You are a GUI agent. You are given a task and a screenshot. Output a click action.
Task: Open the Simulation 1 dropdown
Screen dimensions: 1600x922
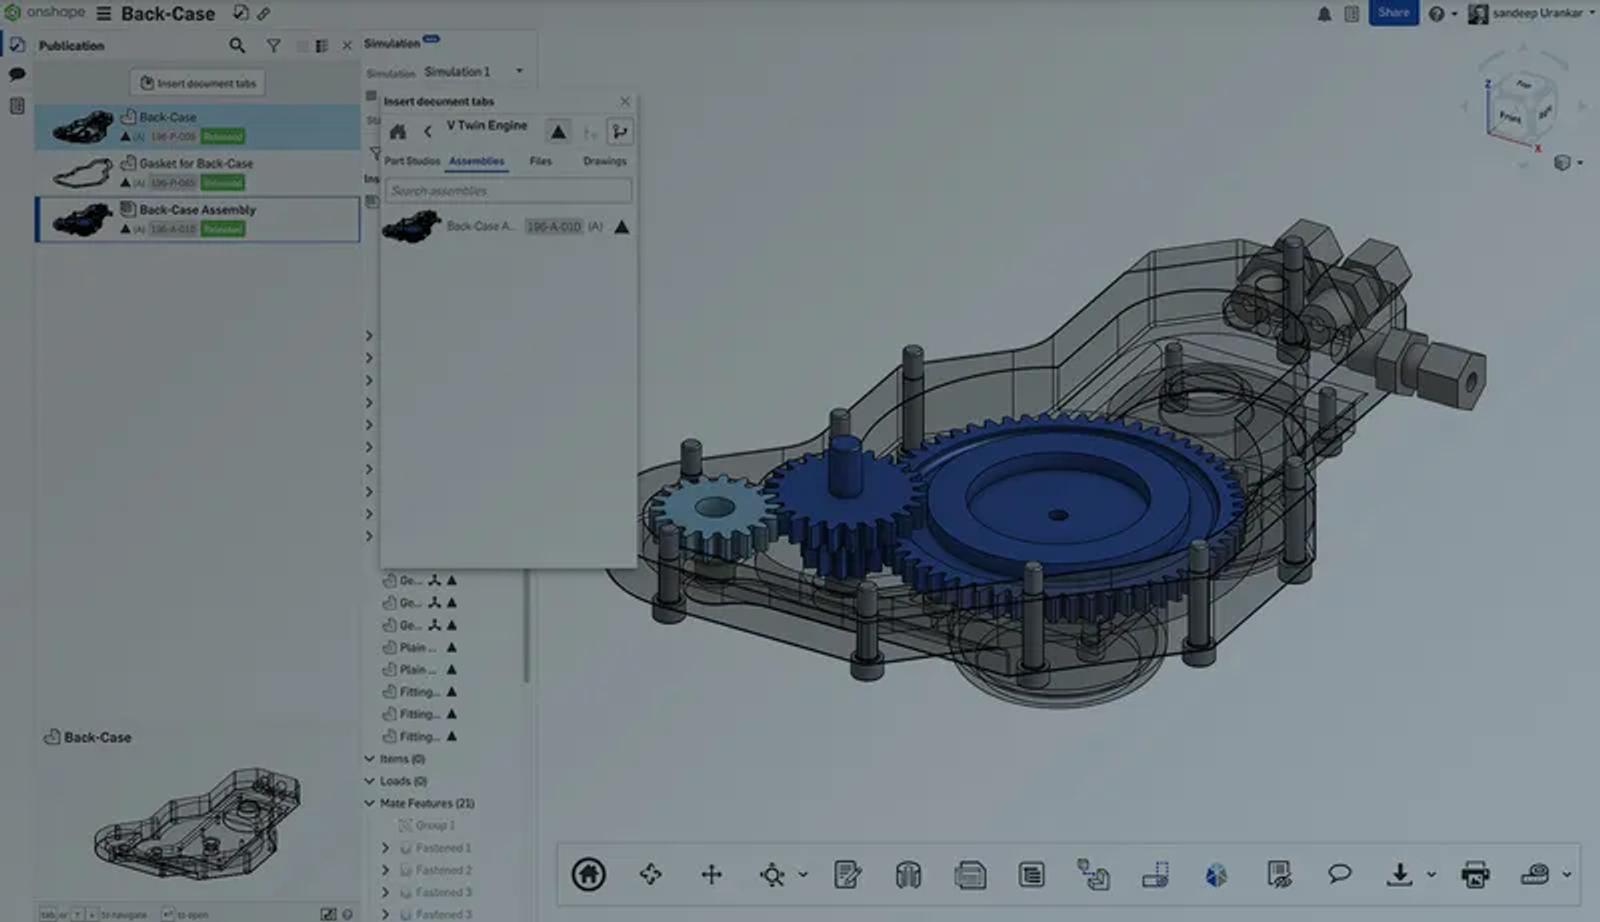click(x=519, y=72)
